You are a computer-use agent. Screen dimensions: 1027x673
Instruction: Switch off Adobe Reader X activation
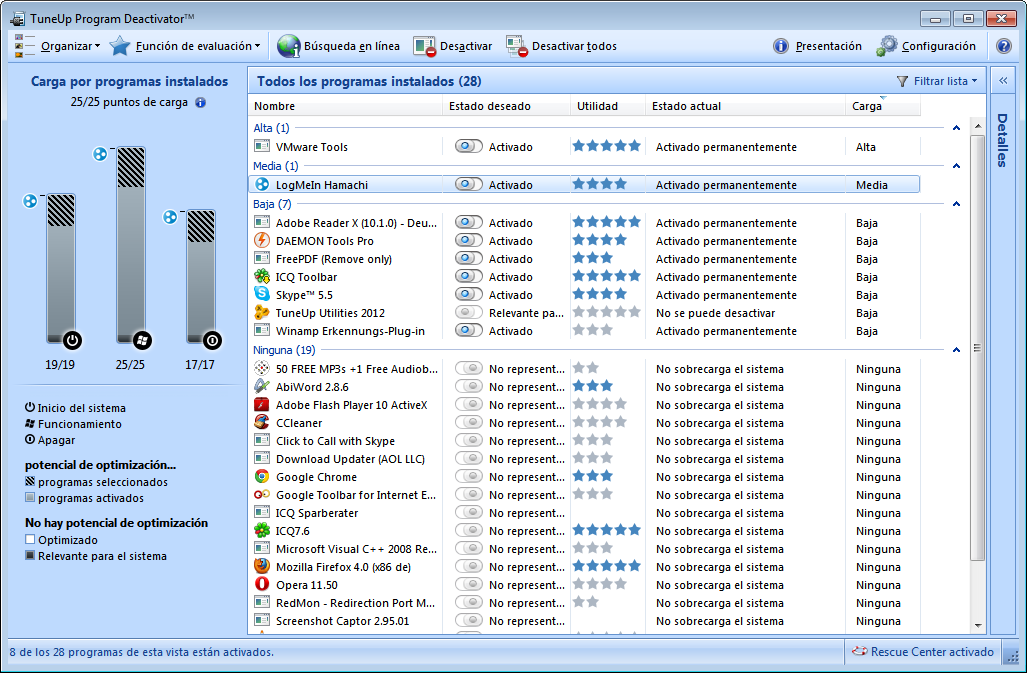click(468, 223)
